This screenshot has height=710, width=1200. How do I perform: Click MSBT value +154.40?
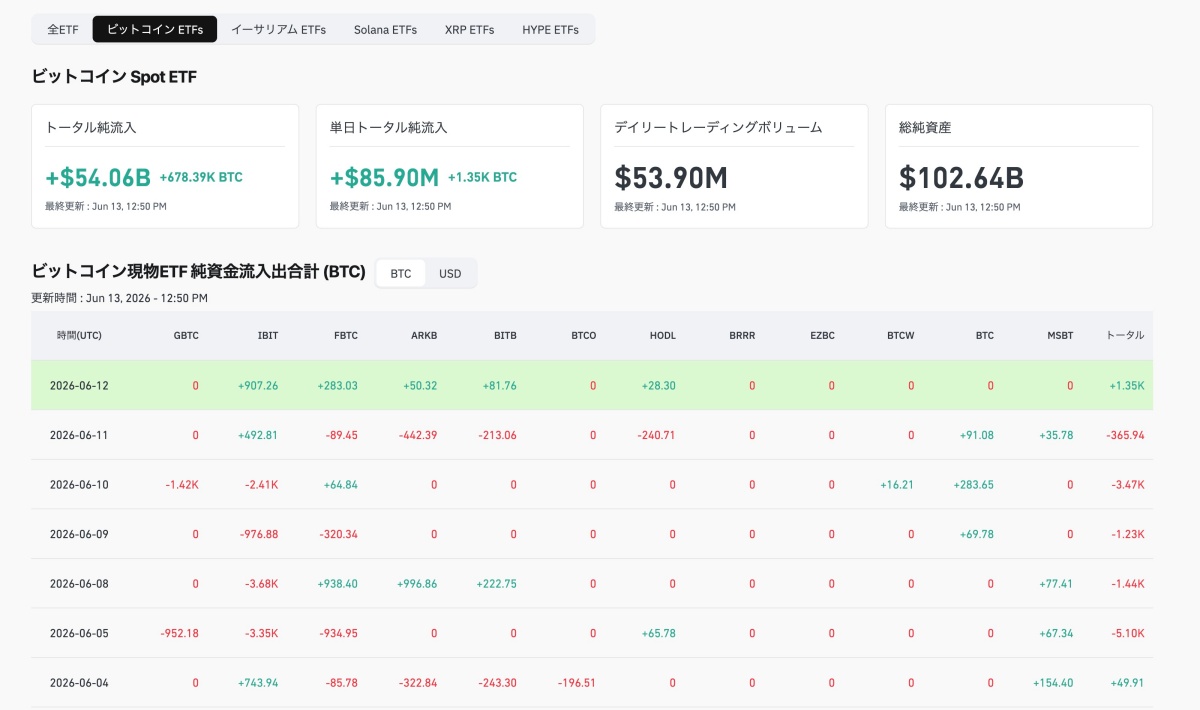tap(1053, 683)
